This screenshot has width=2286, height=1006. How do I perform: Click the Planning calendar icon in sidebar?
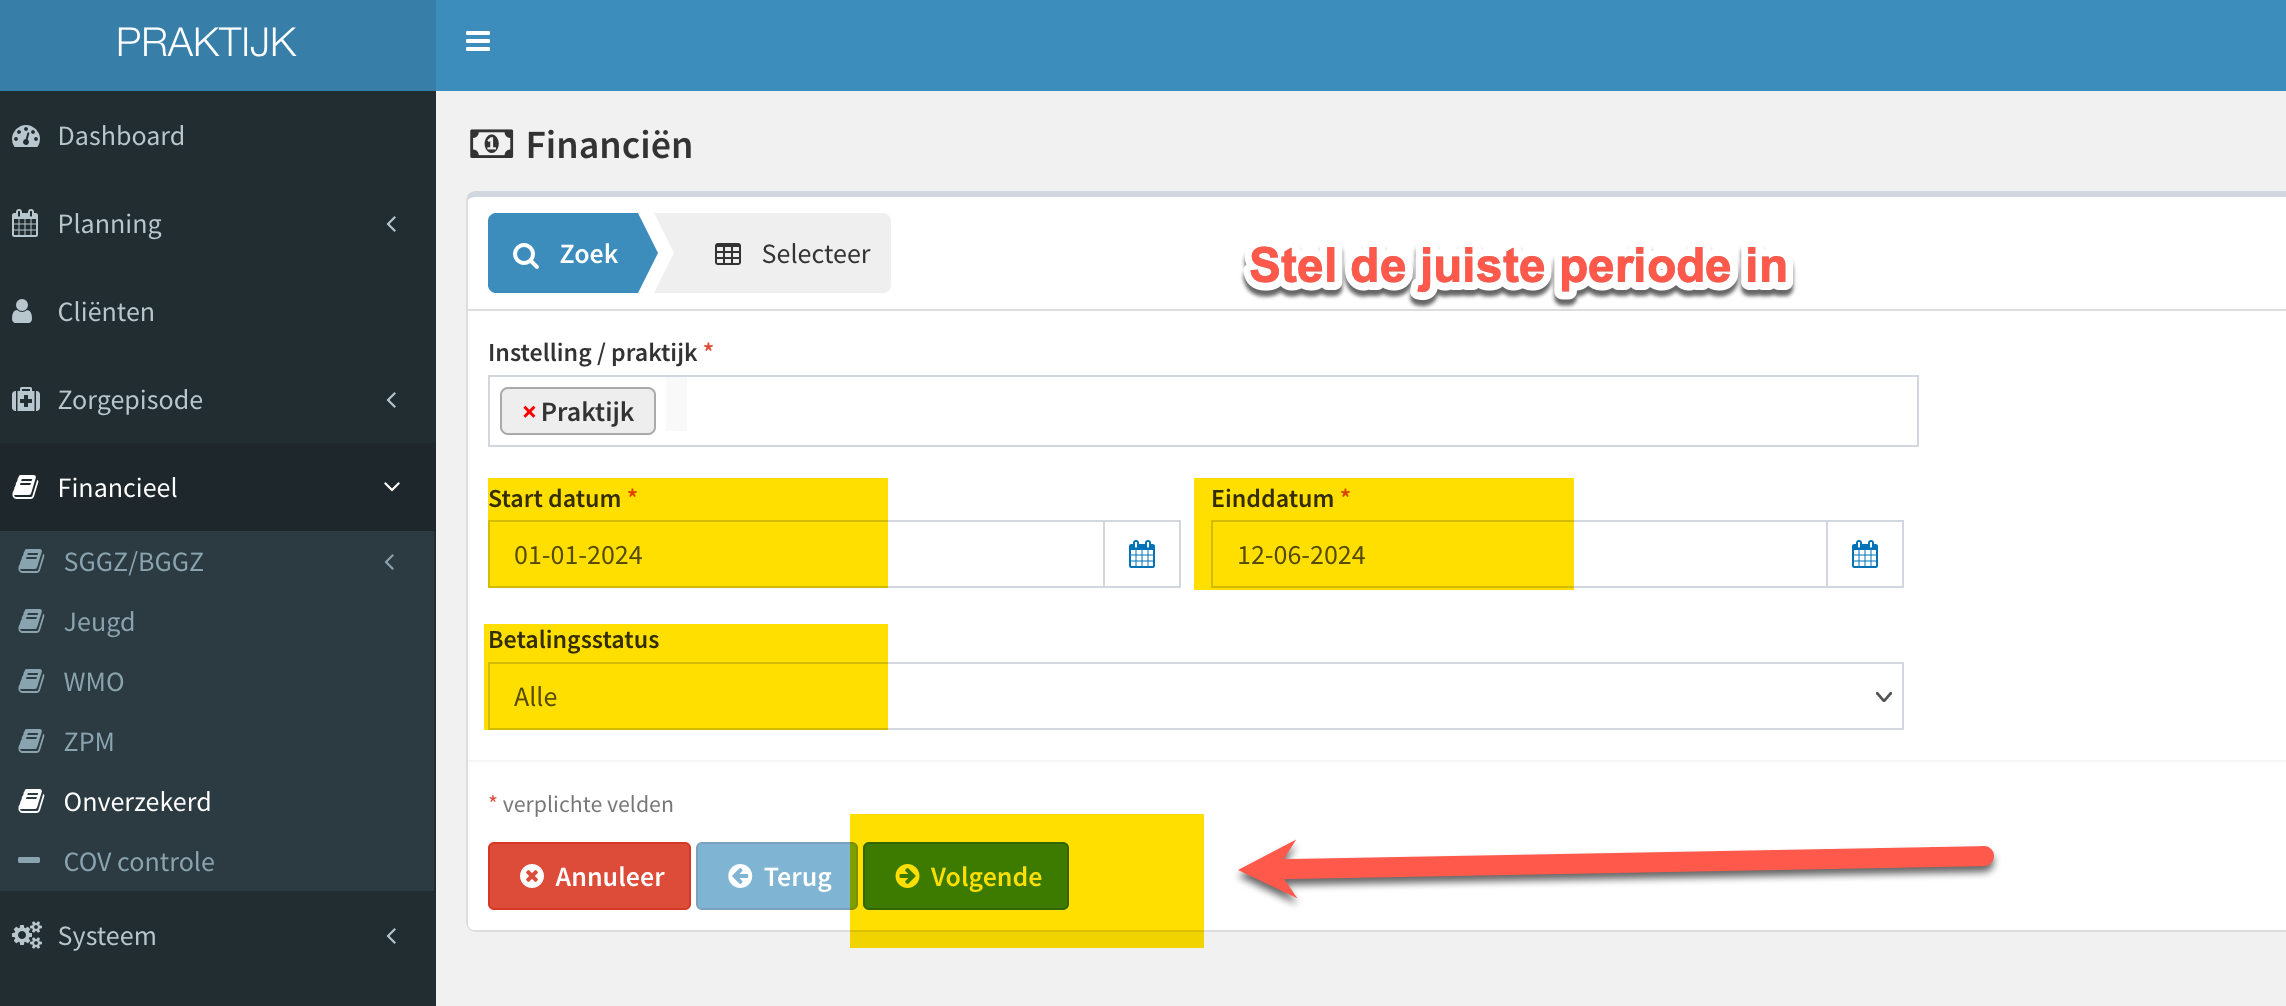tap(25, 224)
